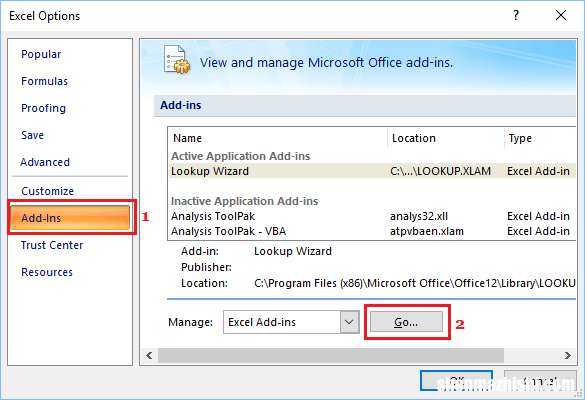Image resolution: width=585 pixels, height=400 pixels.
Task: Switch to the Proofing category
Action: (x=43, y=108)
